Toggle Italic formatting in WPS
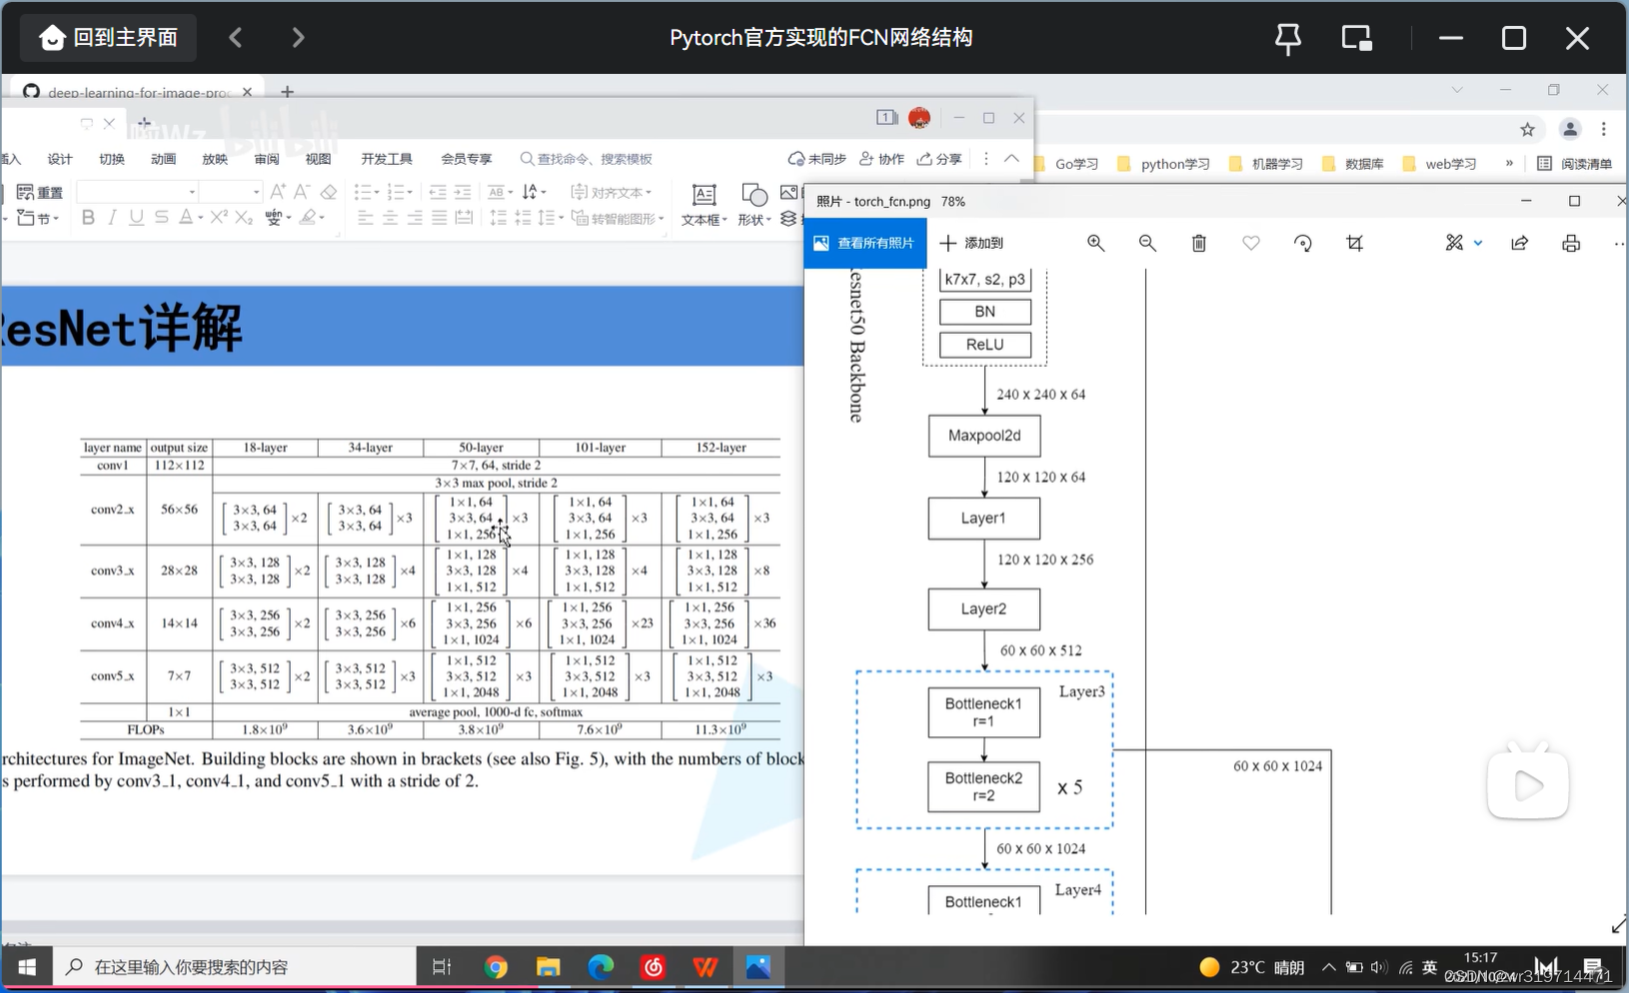 point(112,217)
